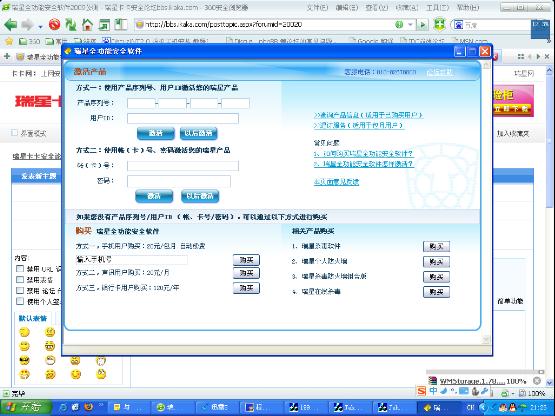Click 加入收藏夹 link on the page
This screenshot has width=555, height=416.
513,133
